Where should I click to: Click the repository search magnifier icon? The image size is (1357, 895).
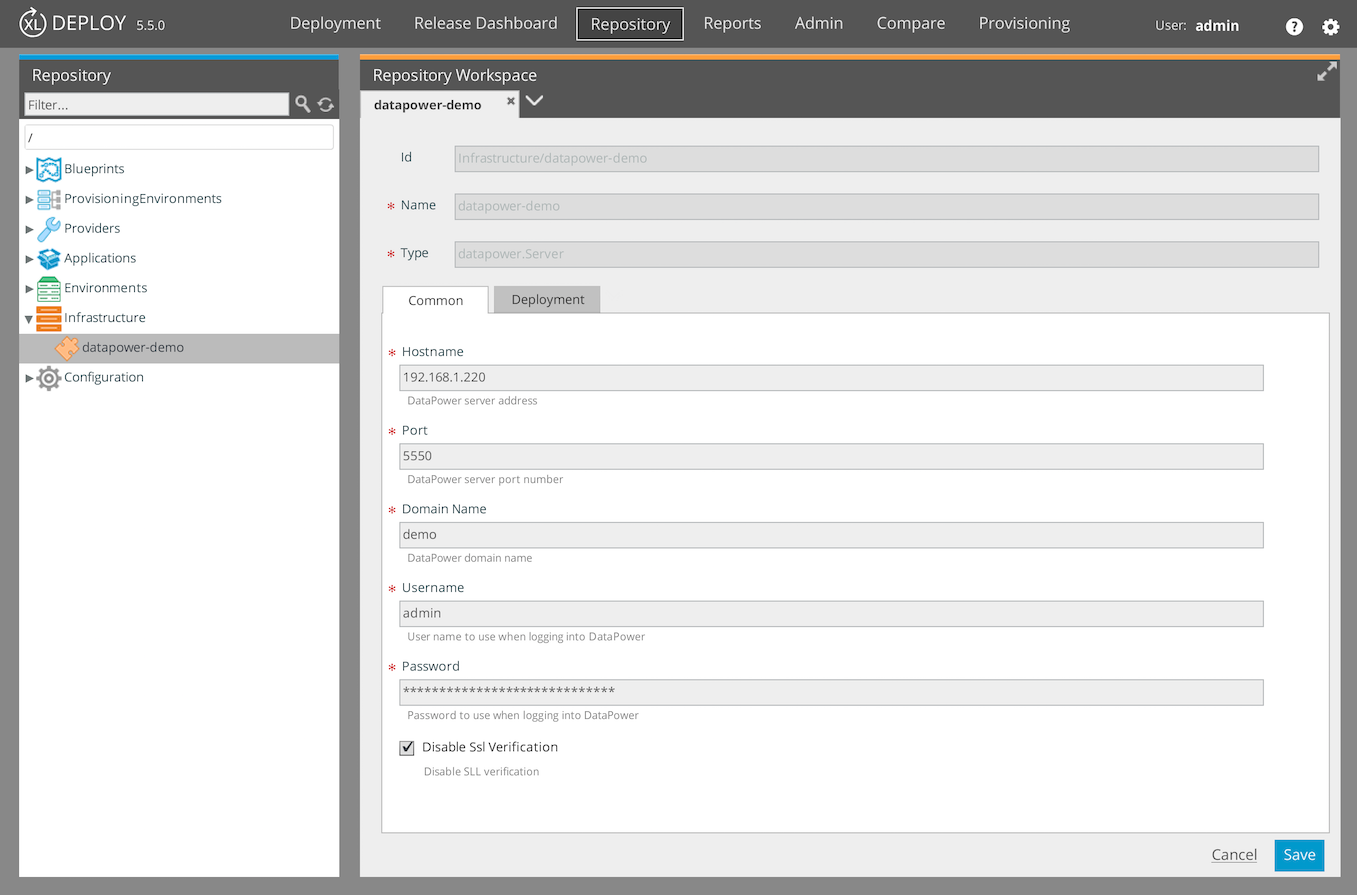[x=303, y=104]
